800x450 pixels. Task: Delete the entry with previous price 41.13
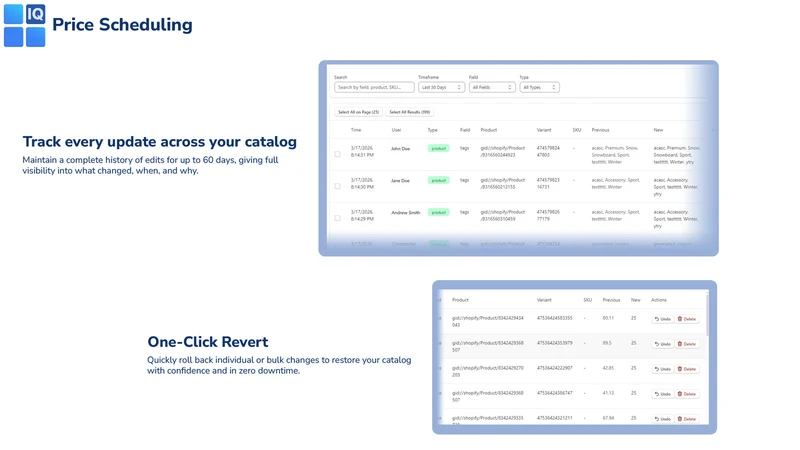[x=687, y=394]
